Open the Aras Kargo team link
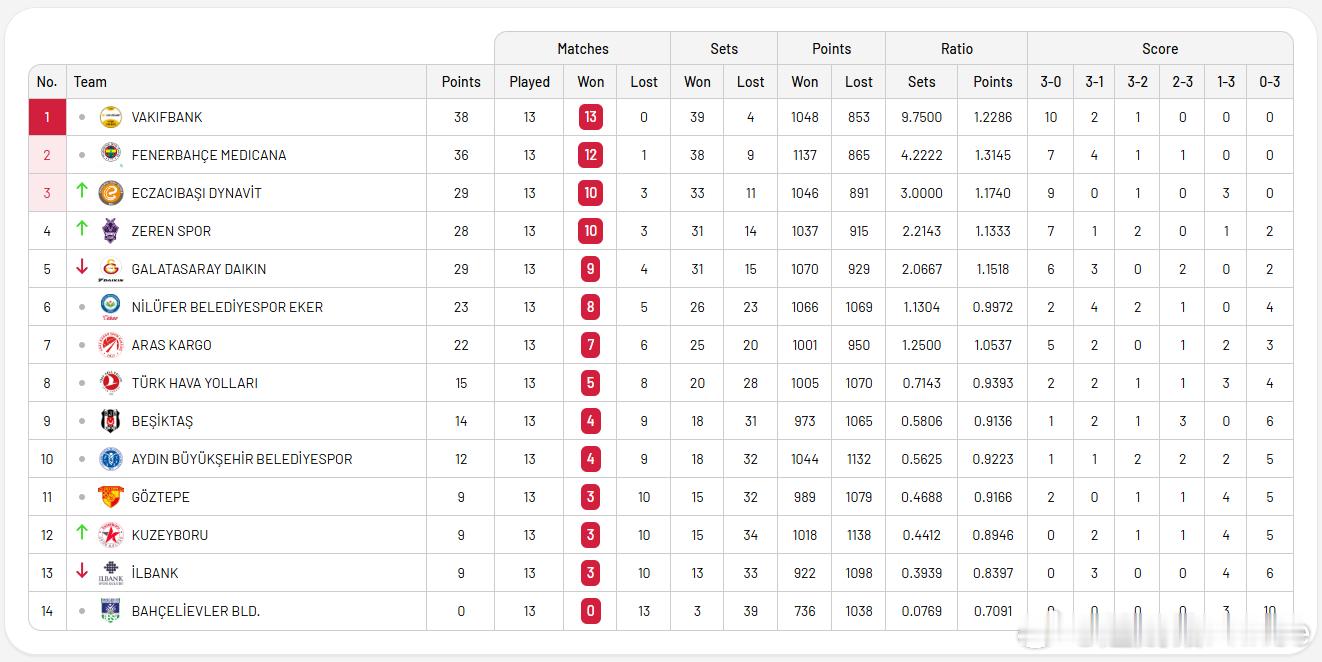Image resolution: width=1322 pixels, height=662 pixels. coord(171,345)
